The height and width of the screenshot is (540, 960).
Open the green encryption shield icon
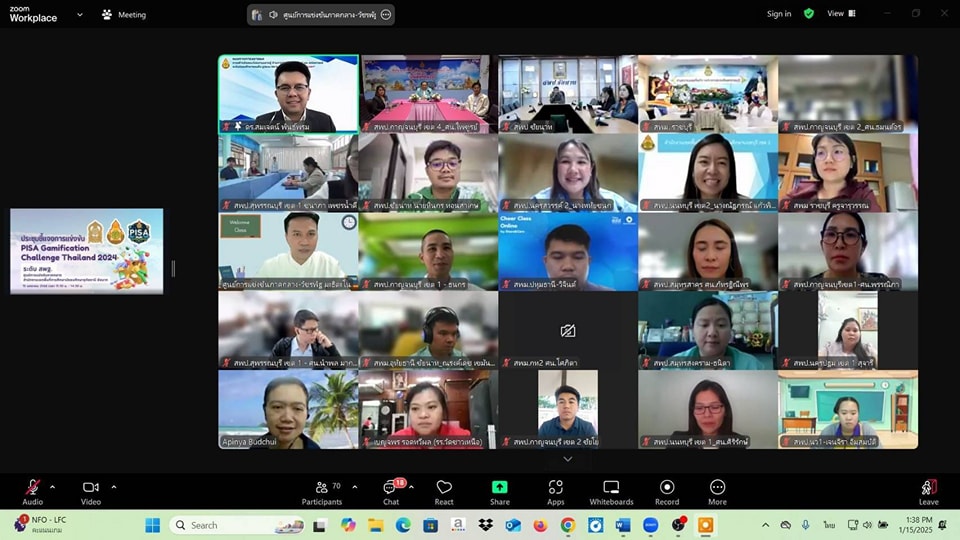pyautogui.click(x=809, y=13)
